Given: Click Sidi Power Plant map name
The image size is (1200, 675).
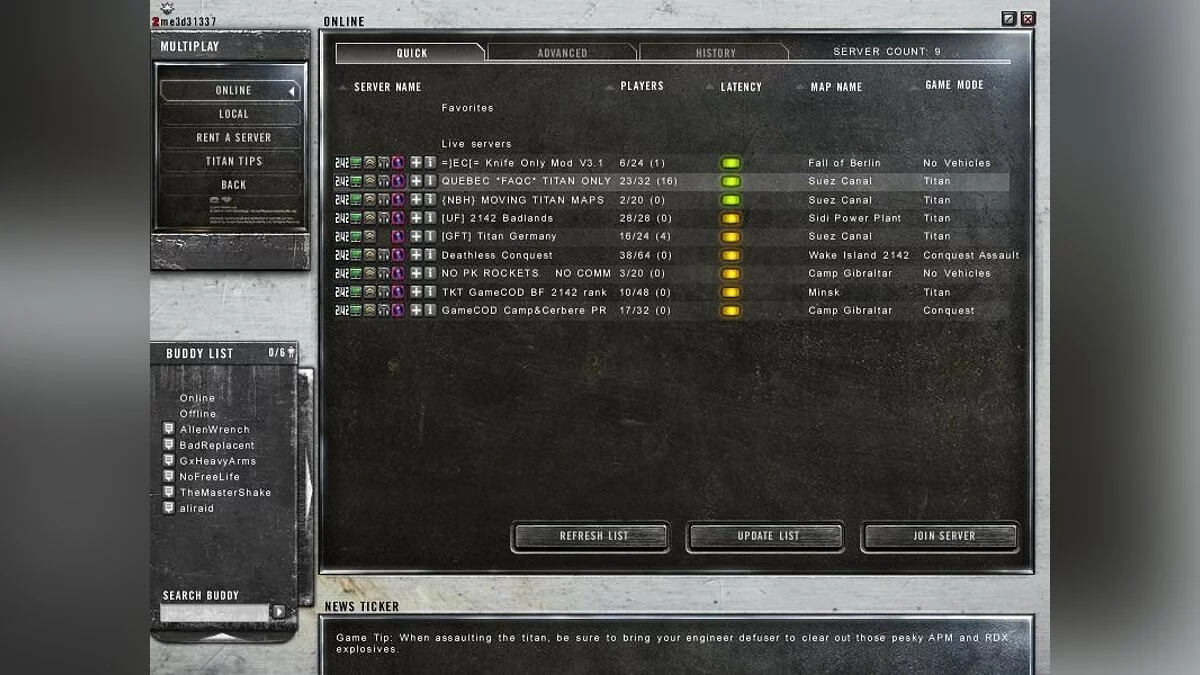Looking at the screenshot, I should (855, 218).
